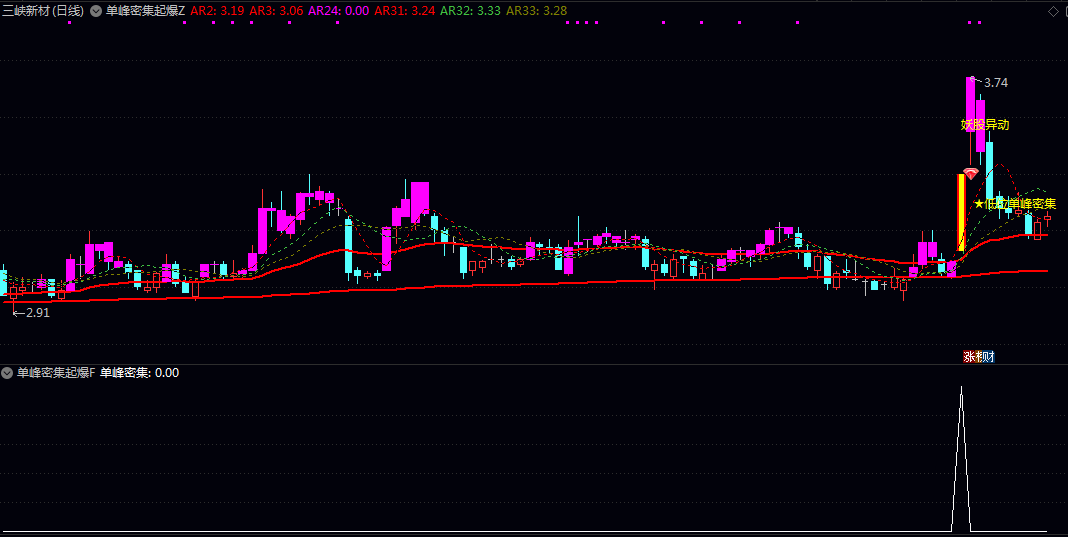Screen dimensions: 1068x537
Task: Open the 单峰密集起爆Z indicator dropdown arrow
Action: [96, 11]
